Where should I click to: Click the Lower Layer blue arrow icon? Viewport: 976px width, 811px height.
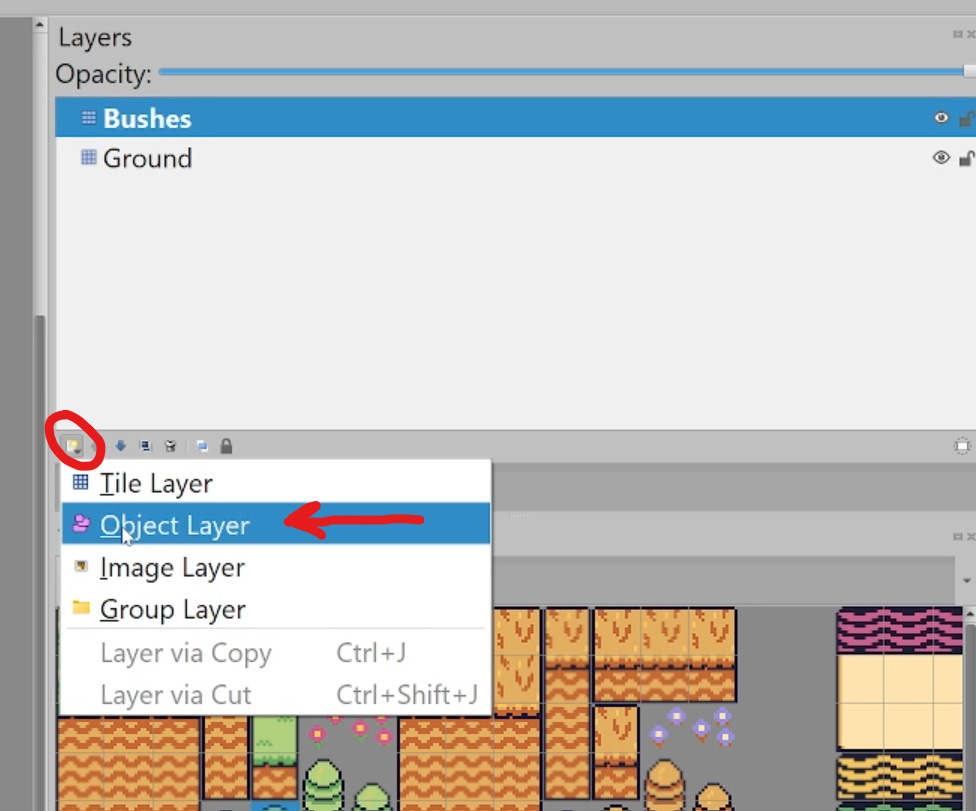point(121,446)
